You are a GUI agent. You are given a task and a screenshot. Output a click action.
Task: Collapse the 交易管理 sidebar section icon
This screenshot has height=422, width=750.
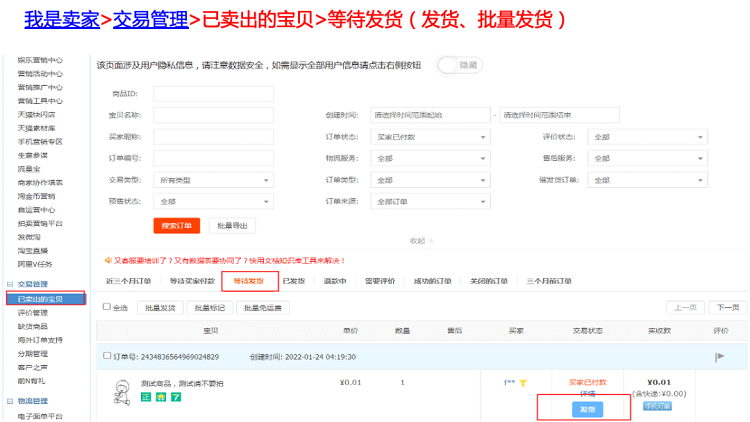click(8, 285)
